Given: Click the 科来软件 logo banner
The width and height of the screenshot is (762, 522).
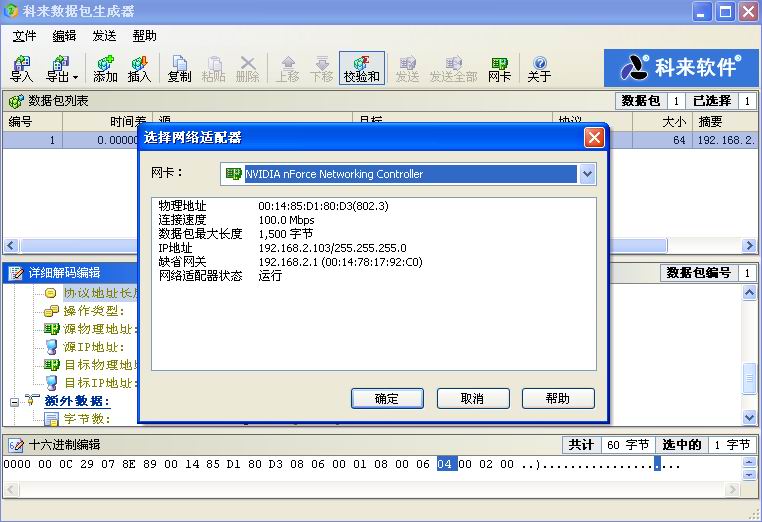Looking at the screenshot, I should 680,68.
